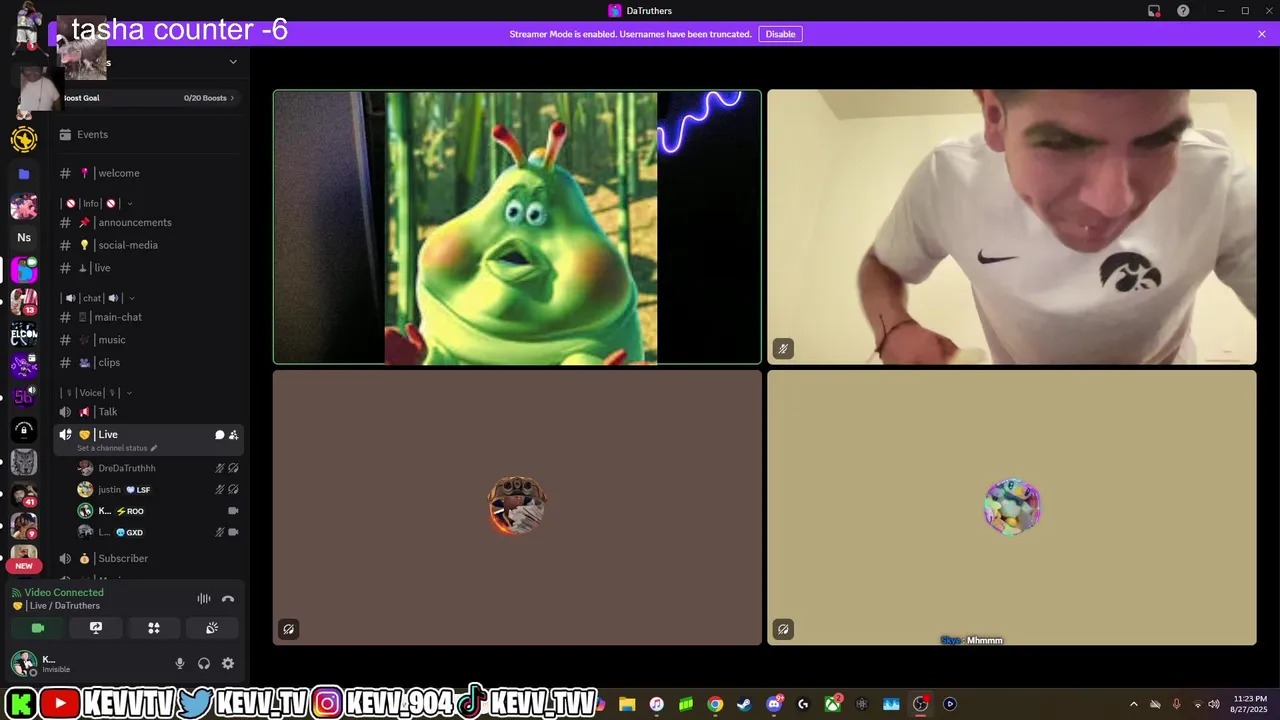Open volume control in system tray
Image resolution: width=1280 pixels, height=720 pixels.
click(x=1214, y=704)
